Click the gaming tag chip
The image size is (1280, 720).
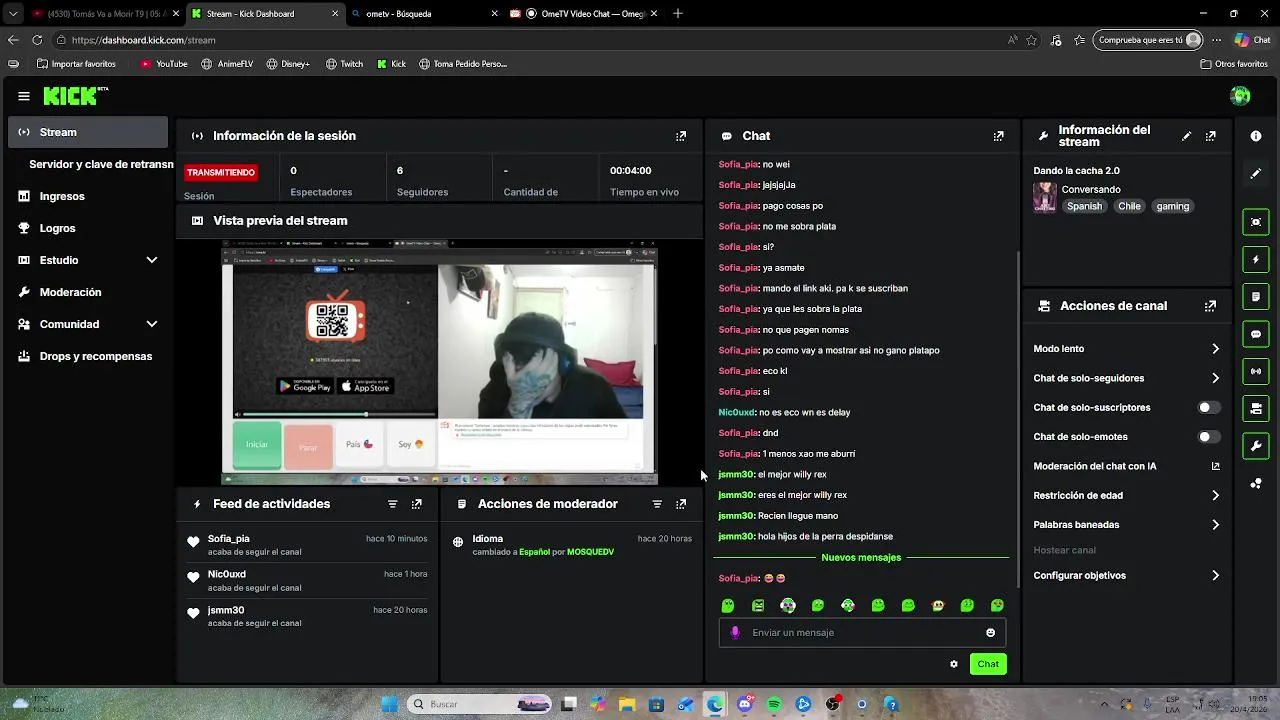coord(1173,206)
